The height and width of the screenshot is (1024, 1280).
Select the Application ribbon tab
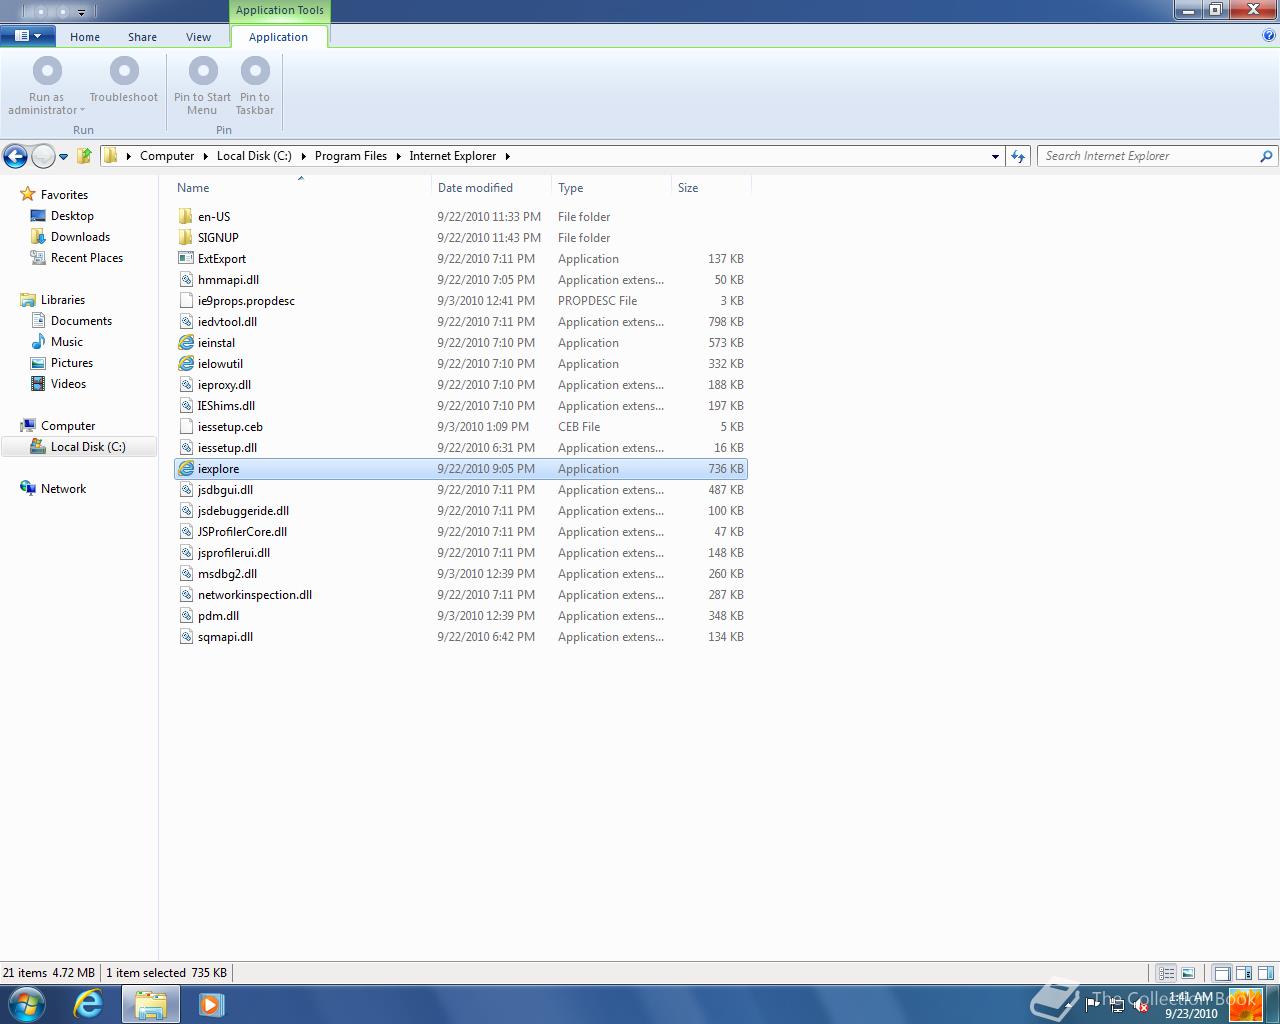tap(278, 37)
